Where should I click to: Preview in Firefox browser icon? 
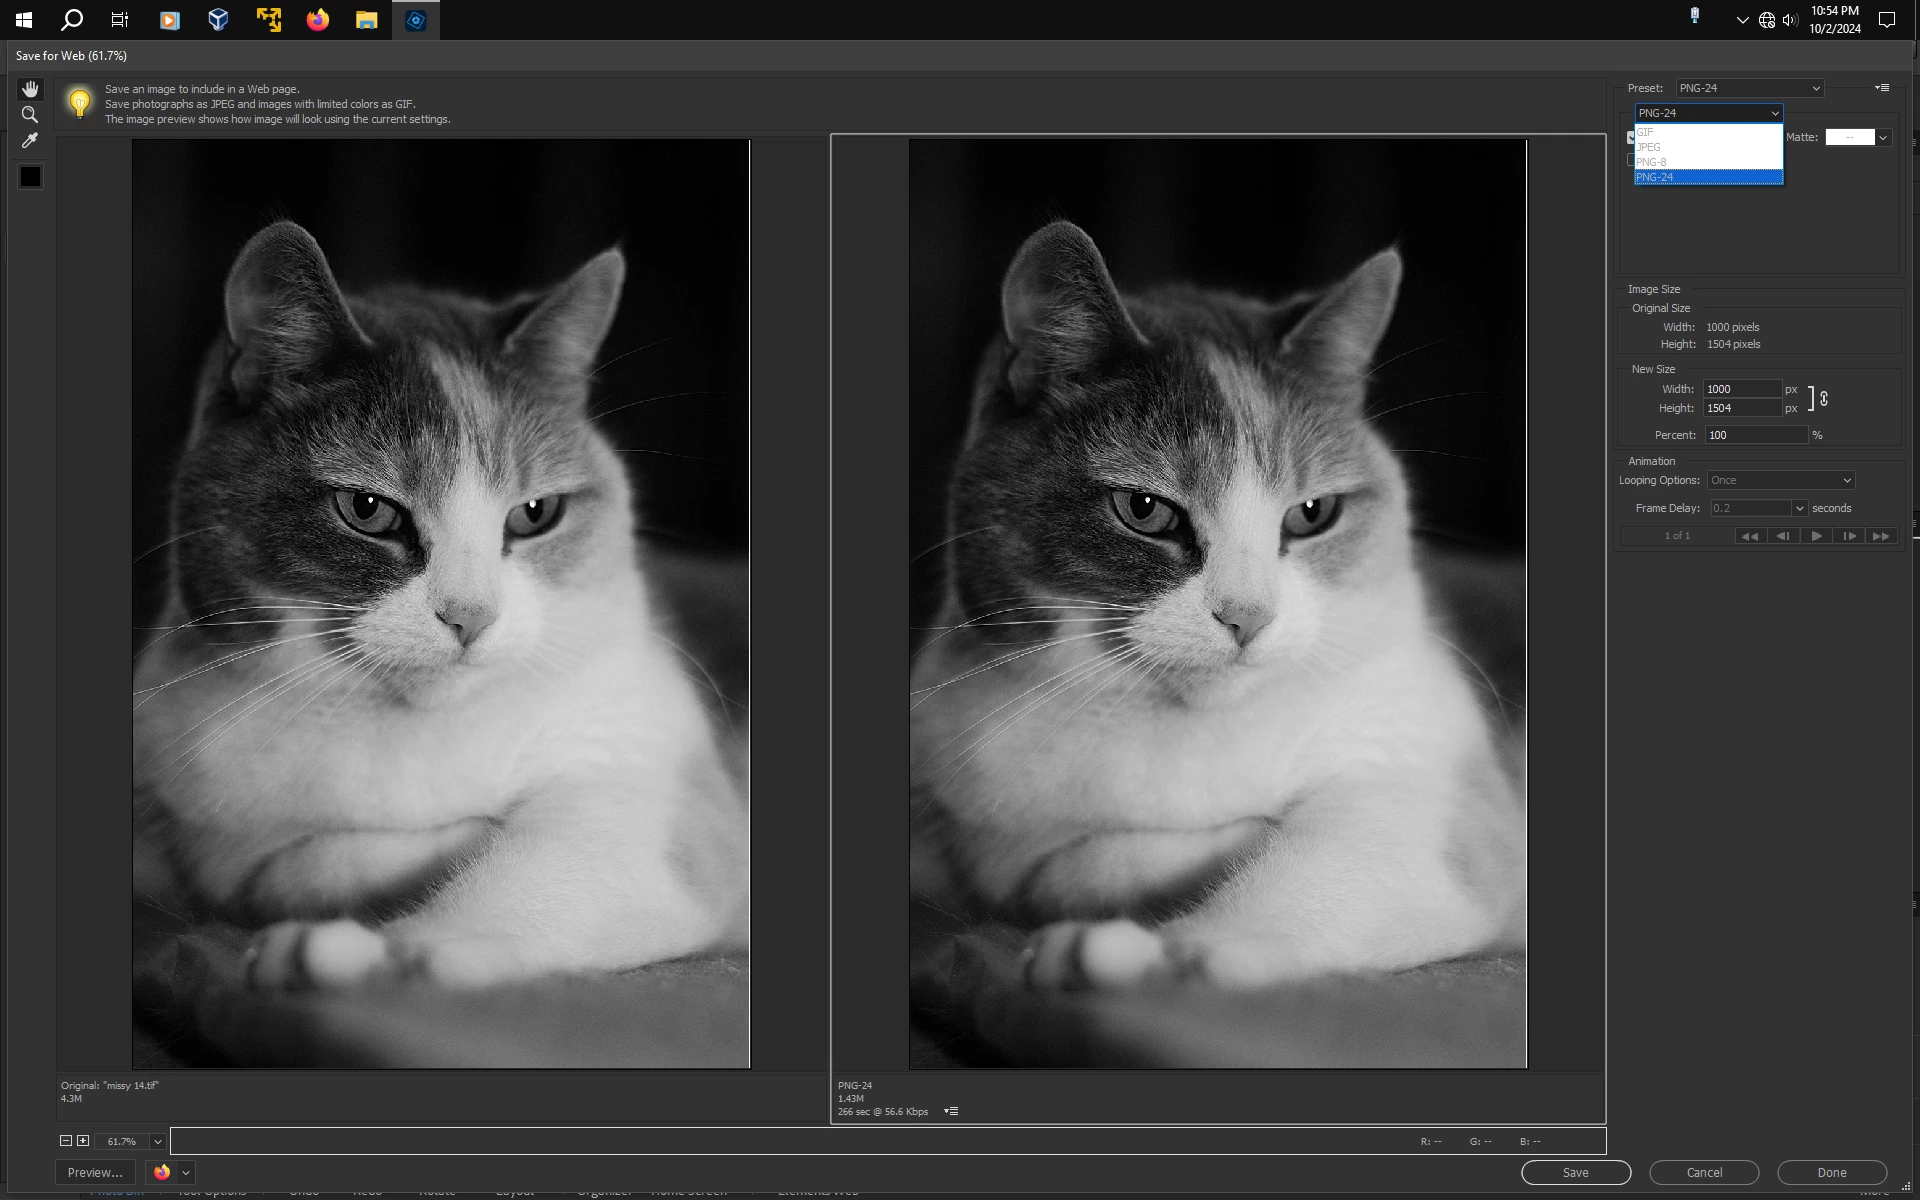click(162, 1172)
